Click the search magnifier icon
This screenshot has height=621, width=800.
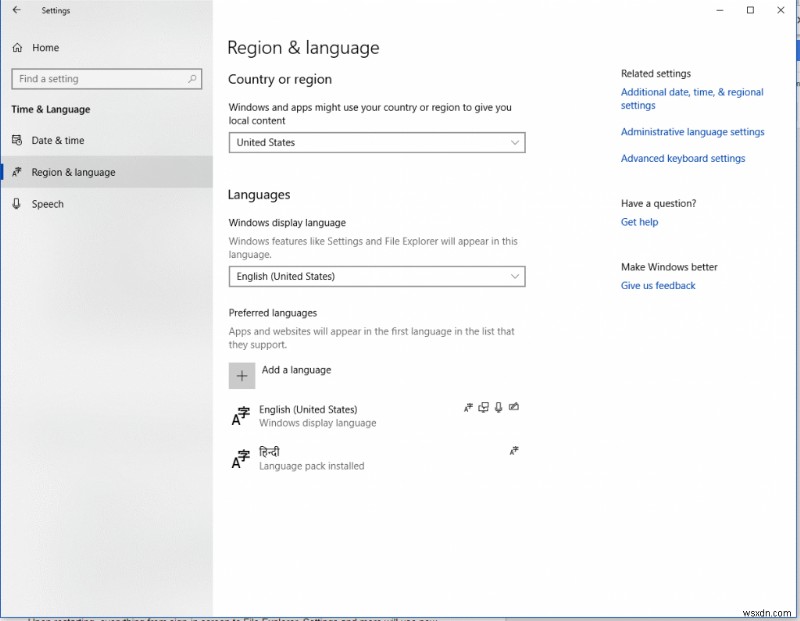[x=192, y=79]
